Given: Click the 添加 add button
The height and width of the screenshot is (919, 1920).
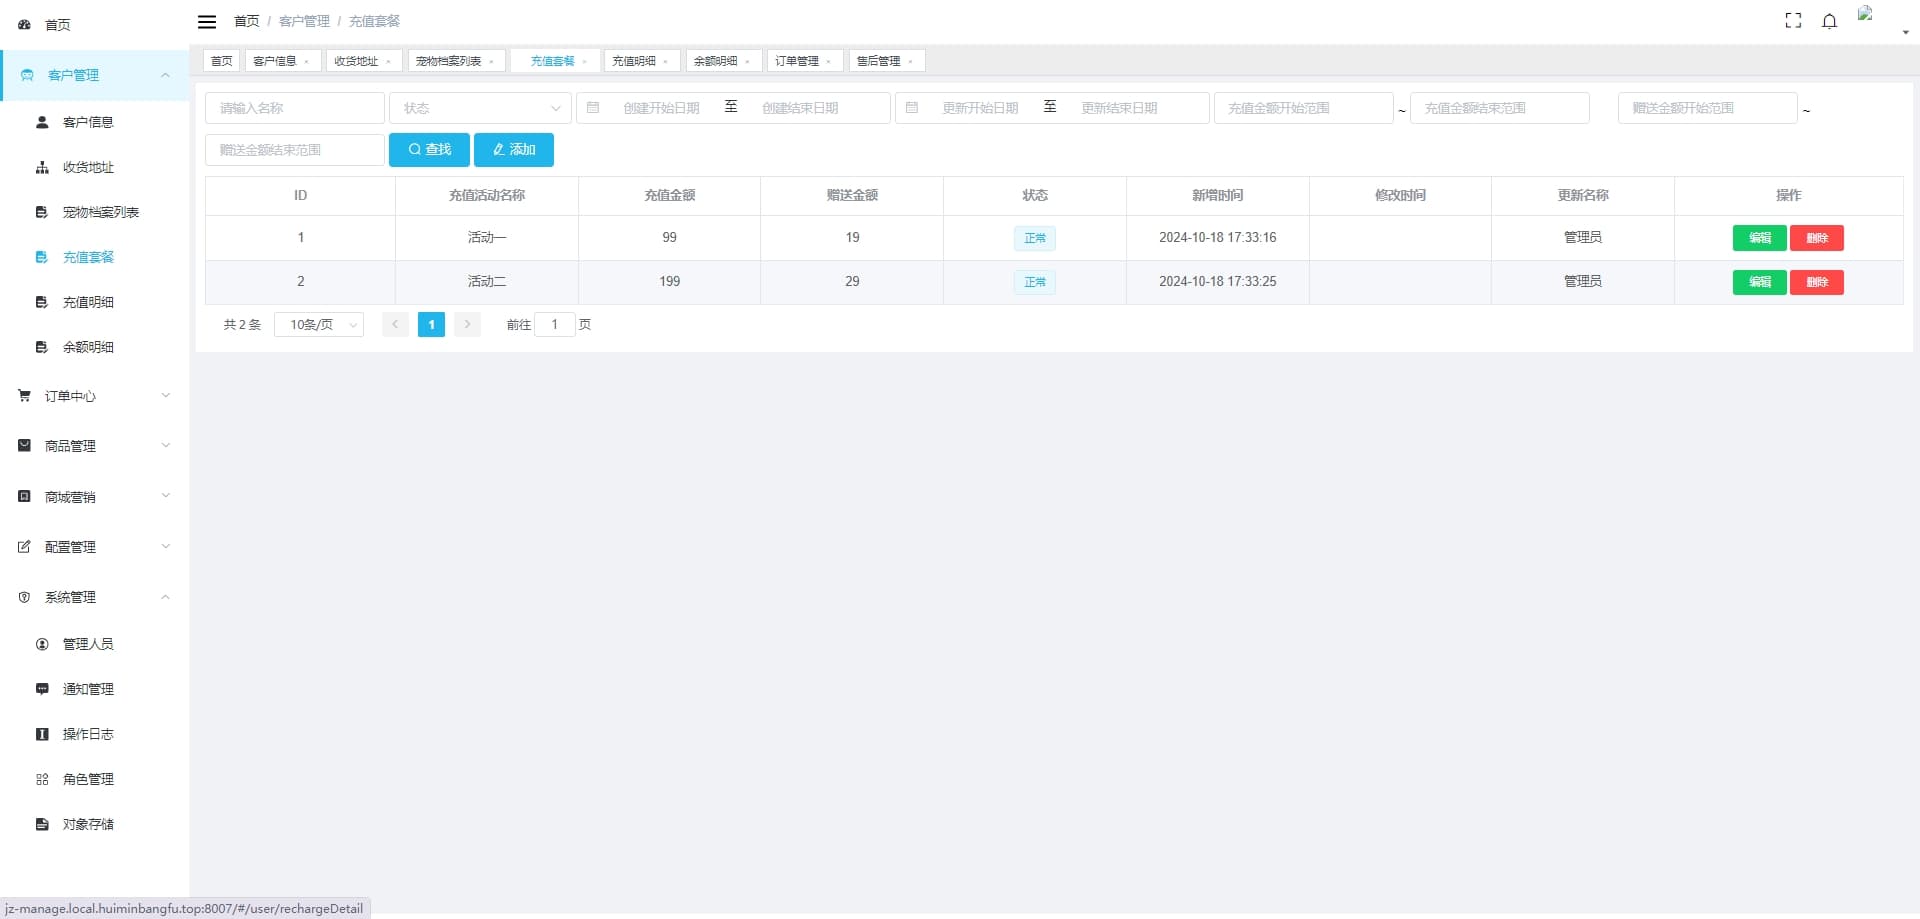Looking at the screenshot, I should (x=514, y=150).
